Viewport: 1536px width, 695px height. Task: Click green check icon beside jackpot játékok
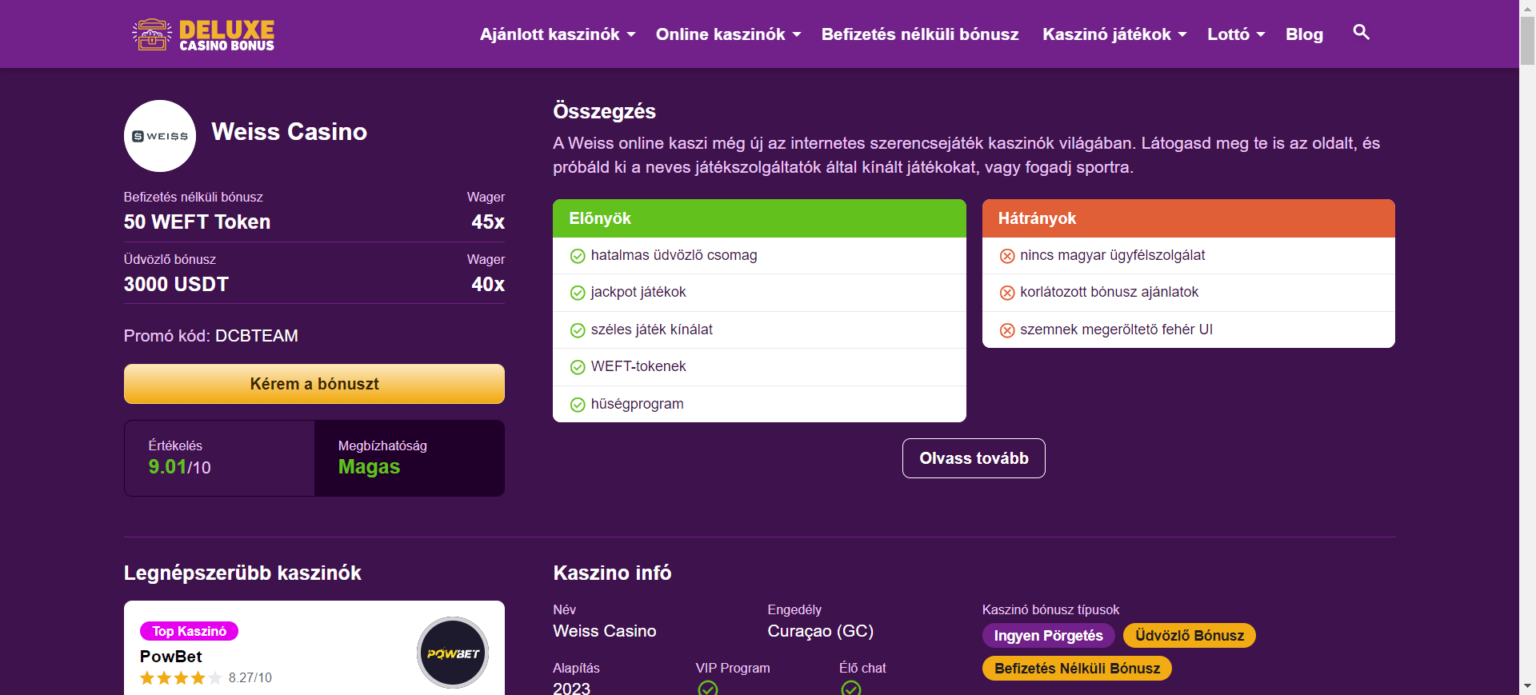[577, 293]
